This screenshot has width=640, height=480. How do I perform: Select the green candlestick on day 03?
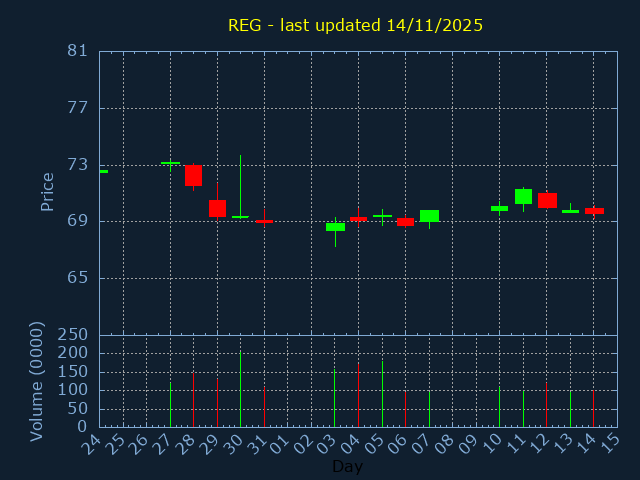pyautogui.click(x=335, y=227)
